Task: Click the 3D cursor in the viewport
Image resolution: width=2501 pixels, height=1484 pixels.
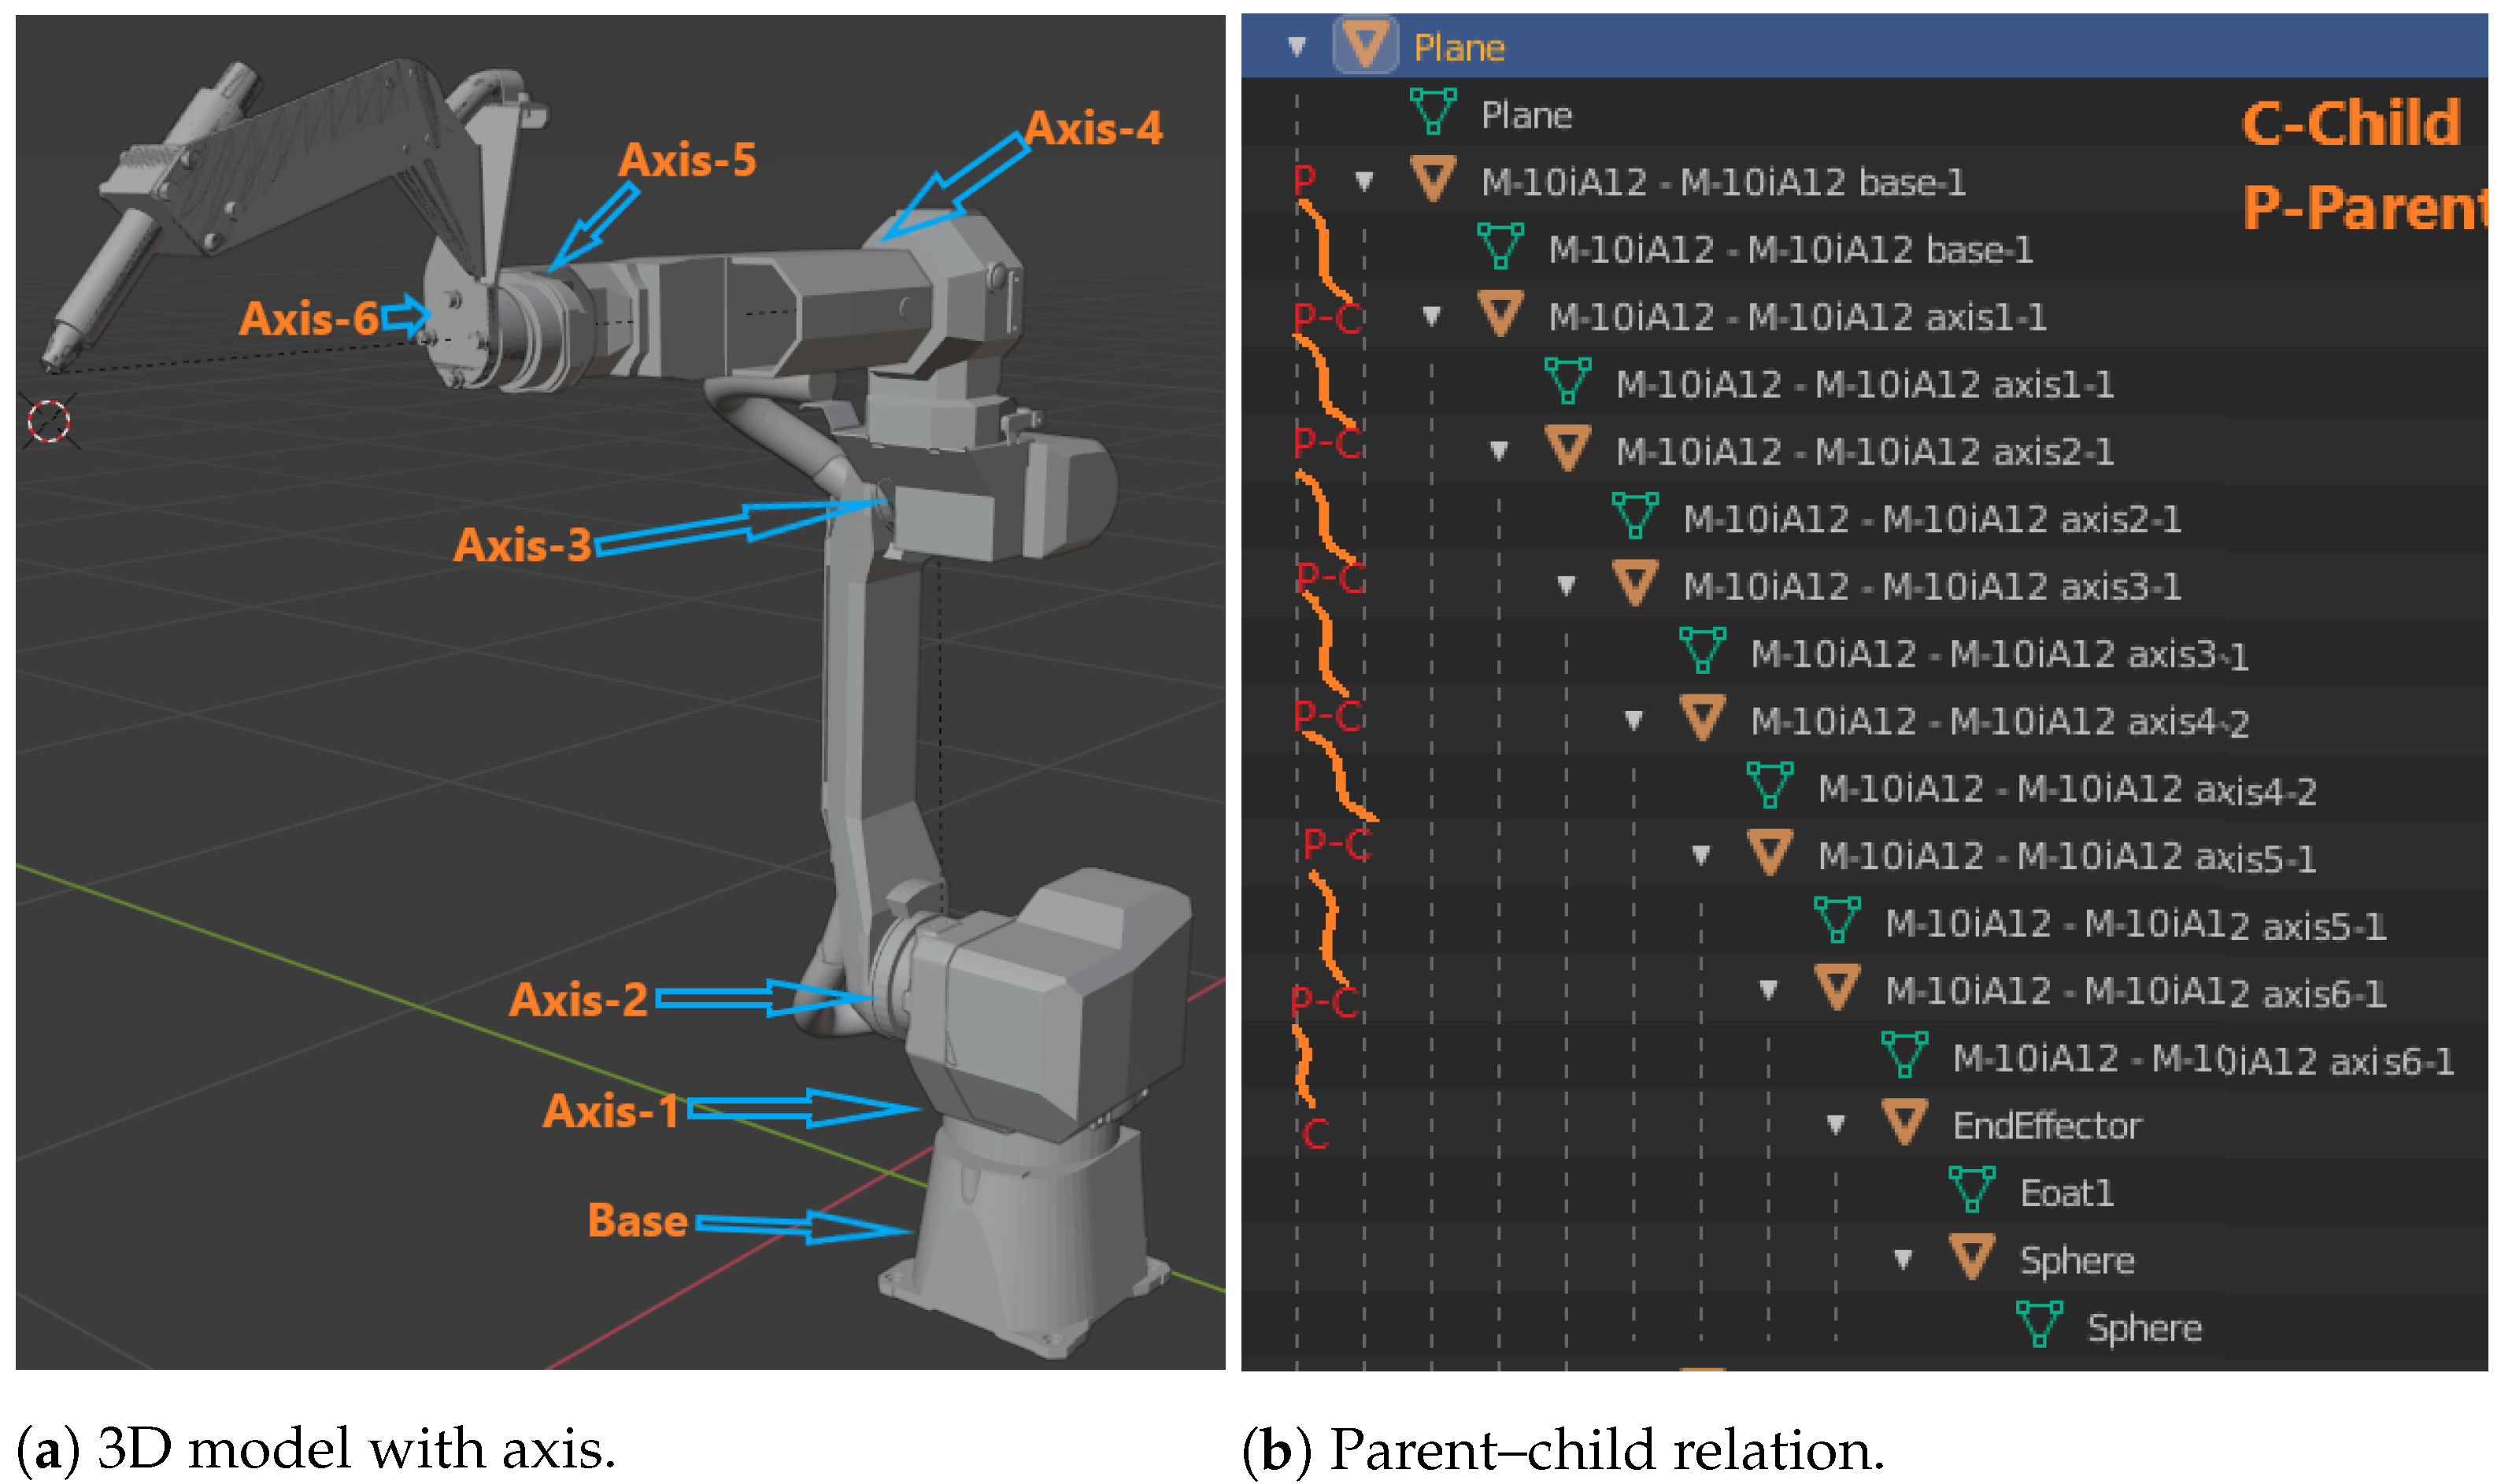Action: coord(48,421)
